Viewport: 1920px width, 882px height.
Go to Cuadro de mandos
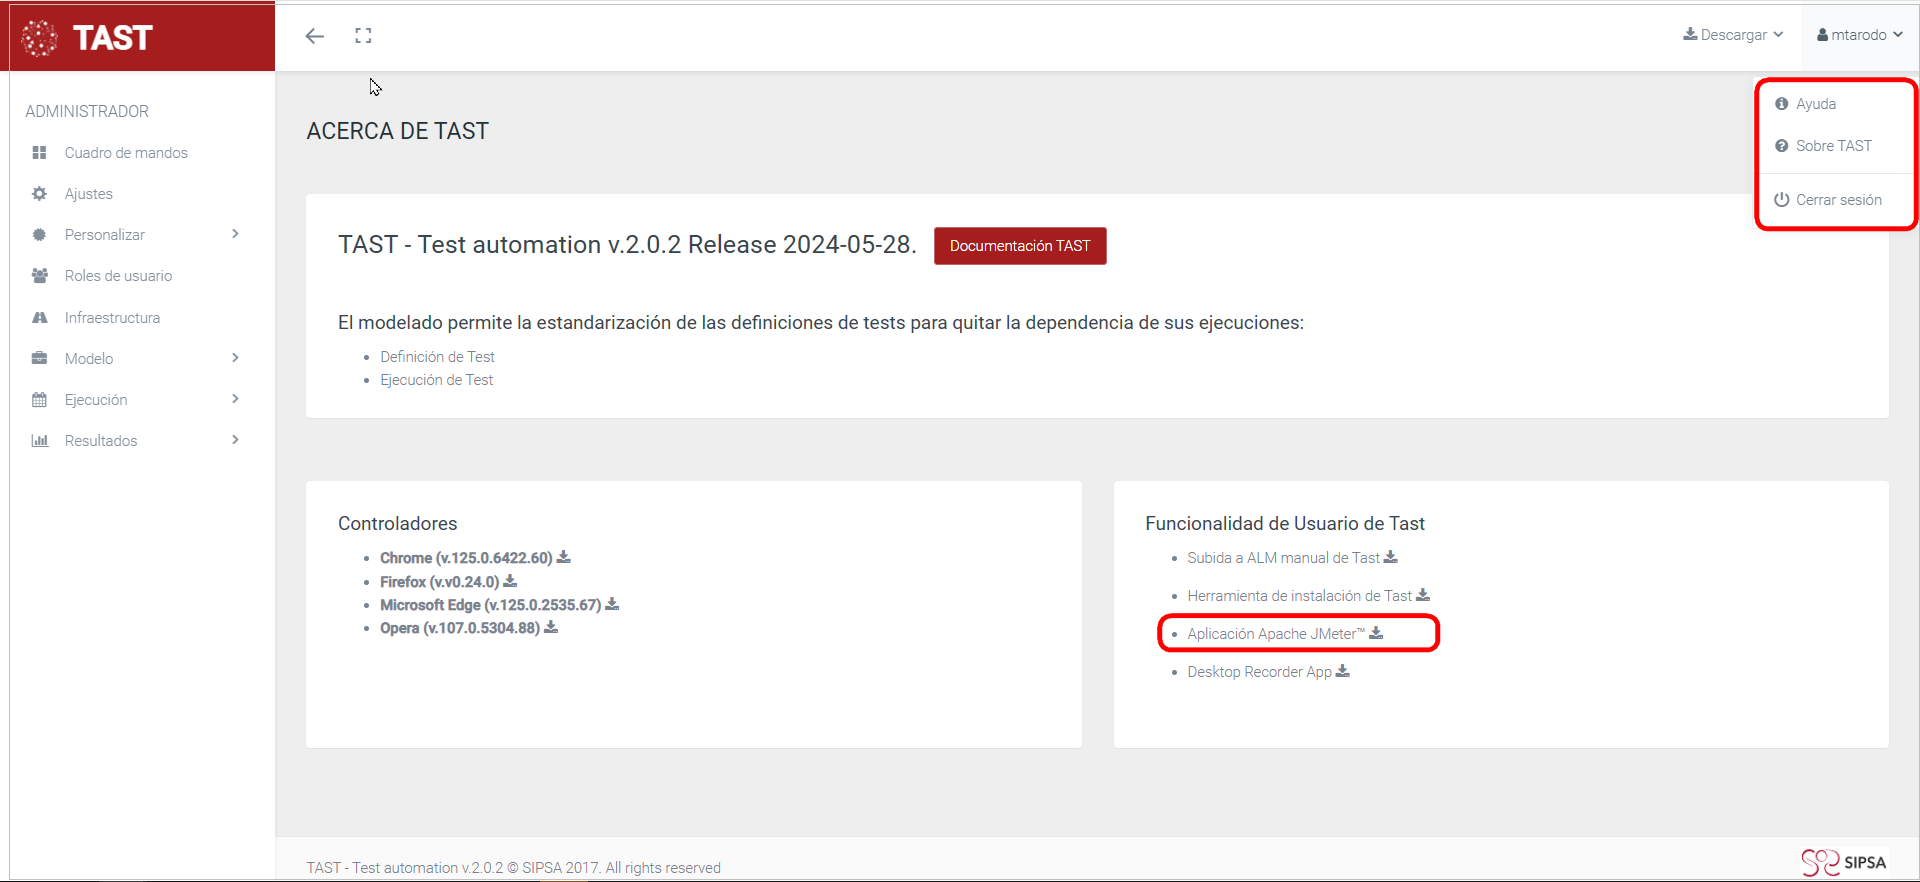coord(126,153)
